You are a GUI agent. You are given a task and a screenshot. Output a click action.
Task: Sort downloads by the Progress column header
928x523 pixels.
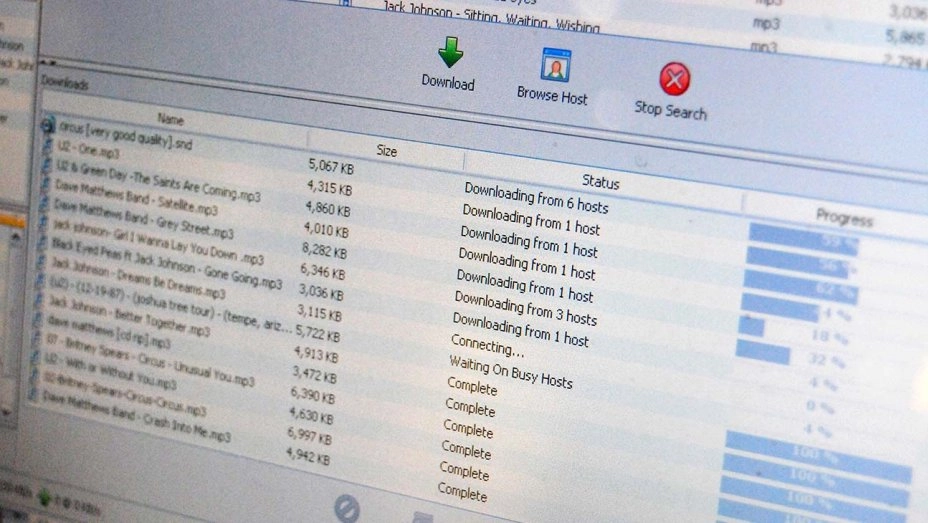click(x=844, y=217)
